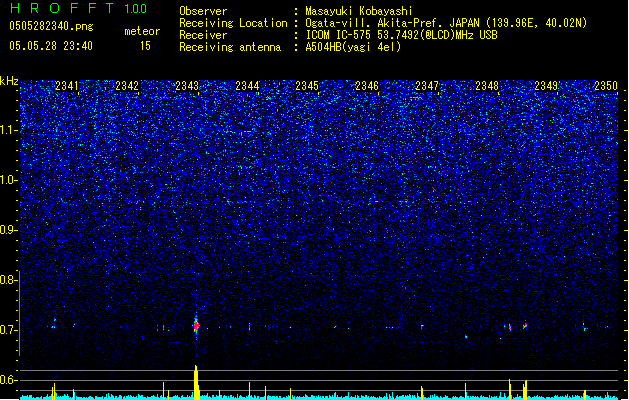Click the tallest yellow power spike under 2343
The image size is (629, 400).
tap(196, 382)
